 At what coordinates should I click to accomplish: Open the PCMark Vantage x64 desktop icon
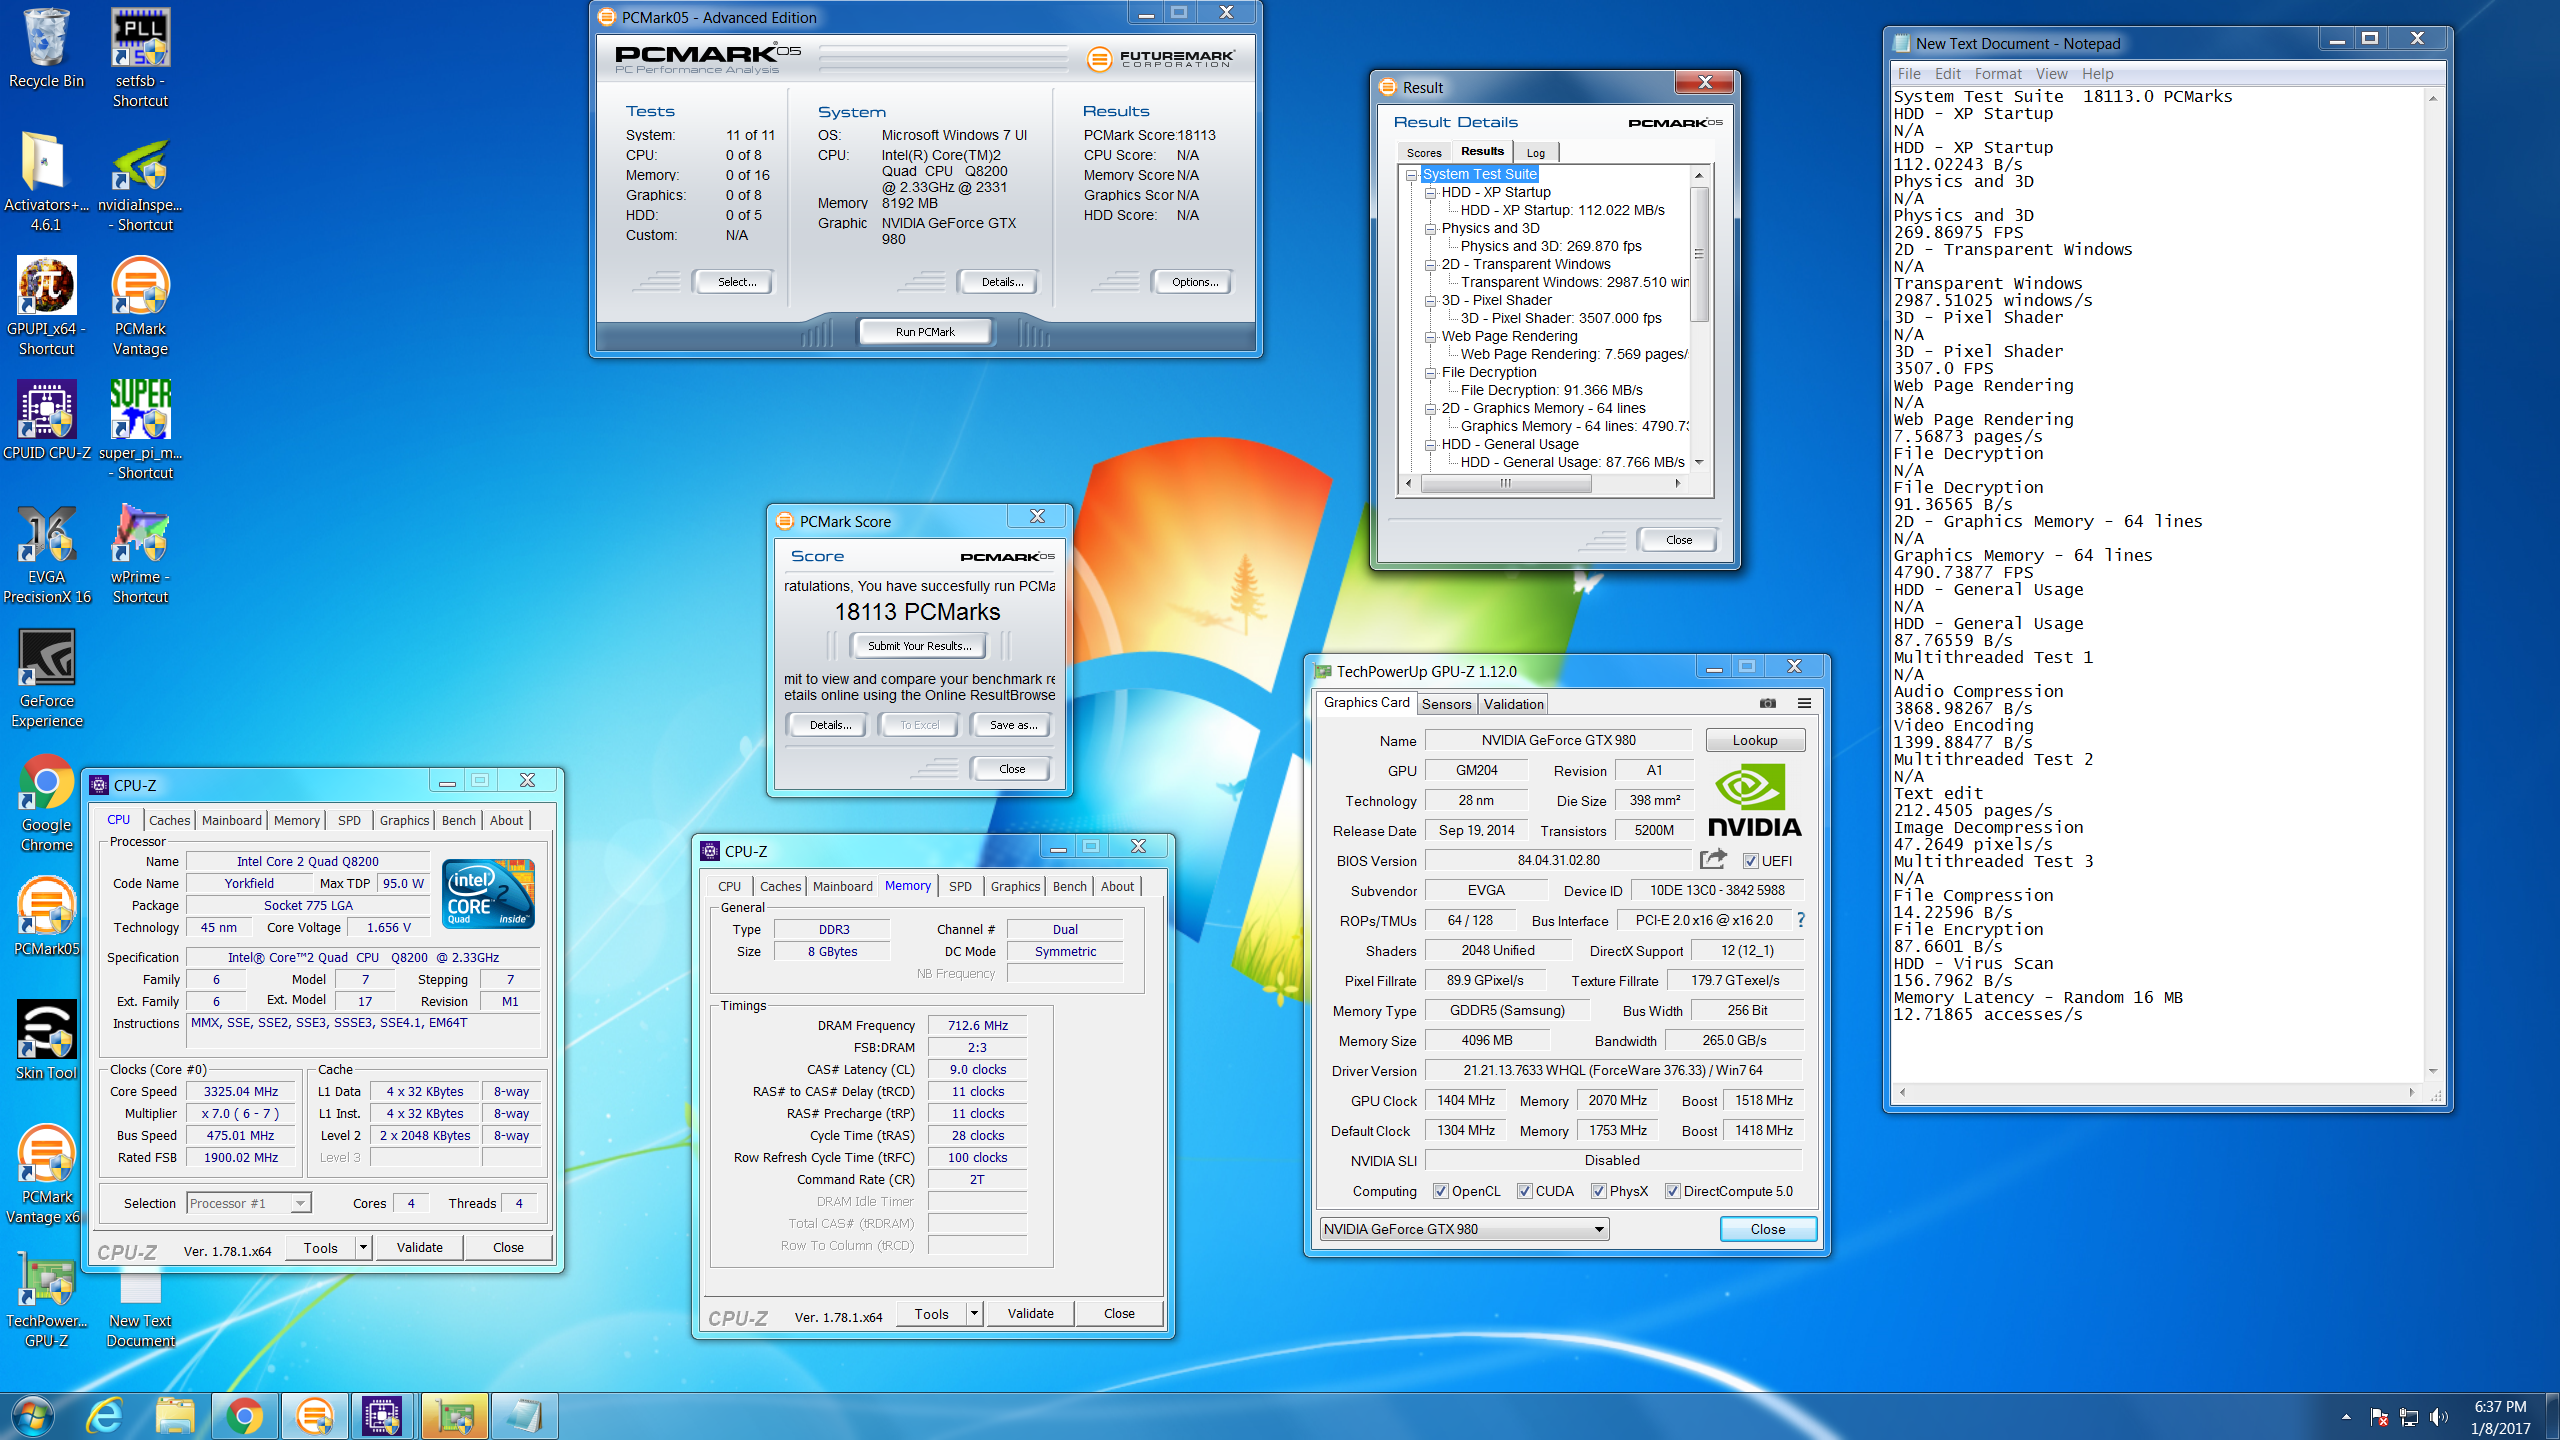coord(46,1174)
